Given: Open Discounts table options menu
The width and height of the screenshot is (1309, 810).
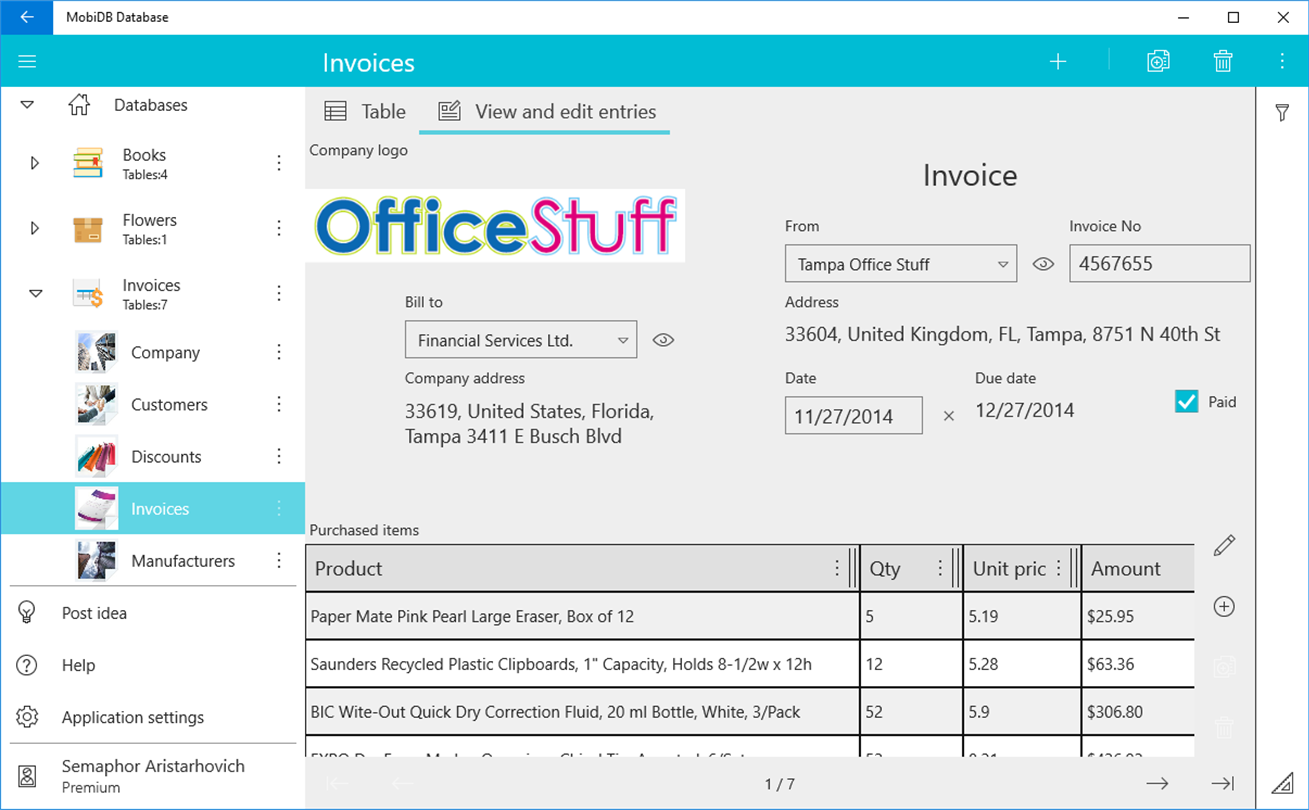Looking at the screenshot, I should (279, 456).
